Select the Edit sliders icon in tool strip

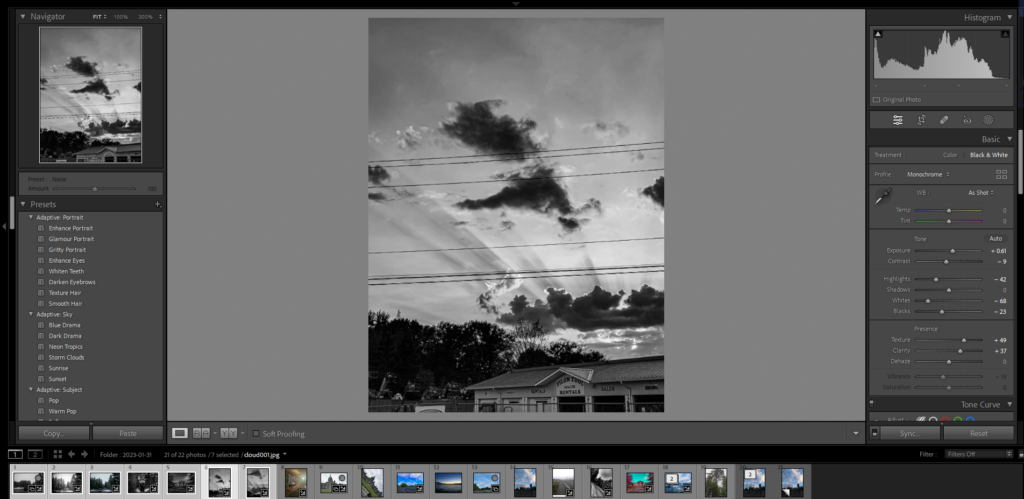(897, 120)
